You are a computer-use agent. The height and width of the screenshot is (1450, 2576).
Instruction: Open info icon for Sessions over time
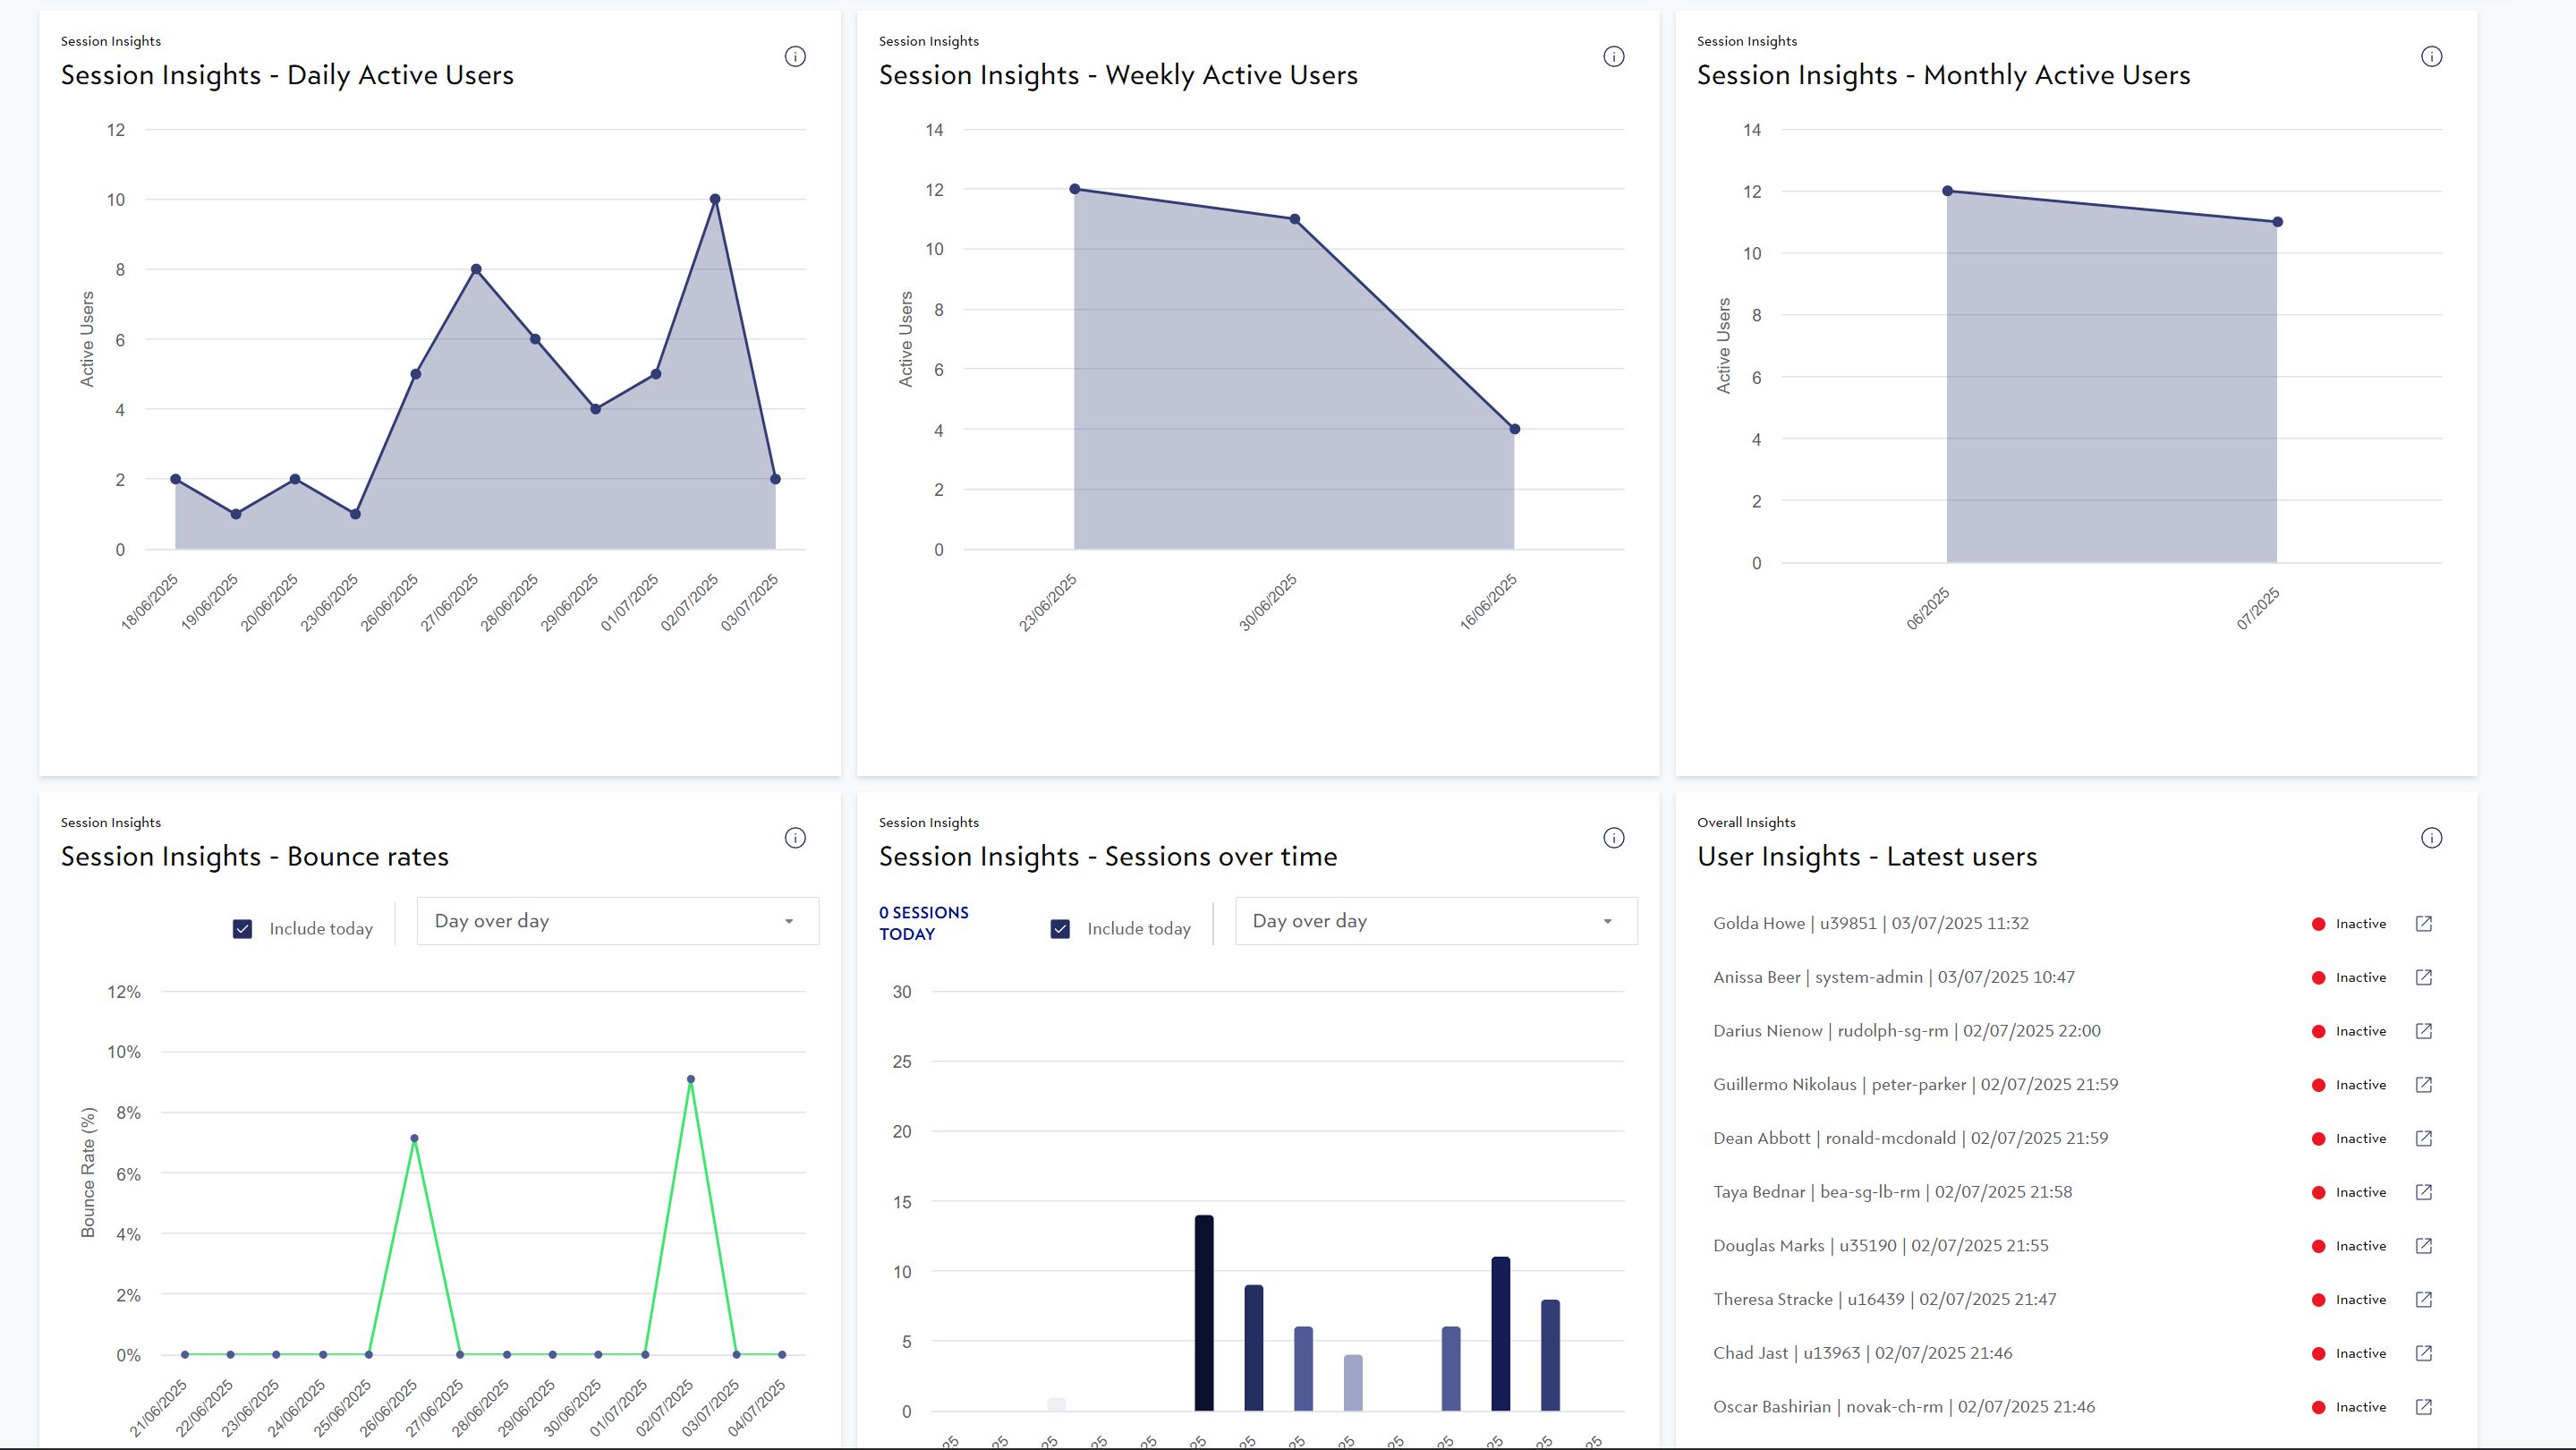pos(1614,838)
